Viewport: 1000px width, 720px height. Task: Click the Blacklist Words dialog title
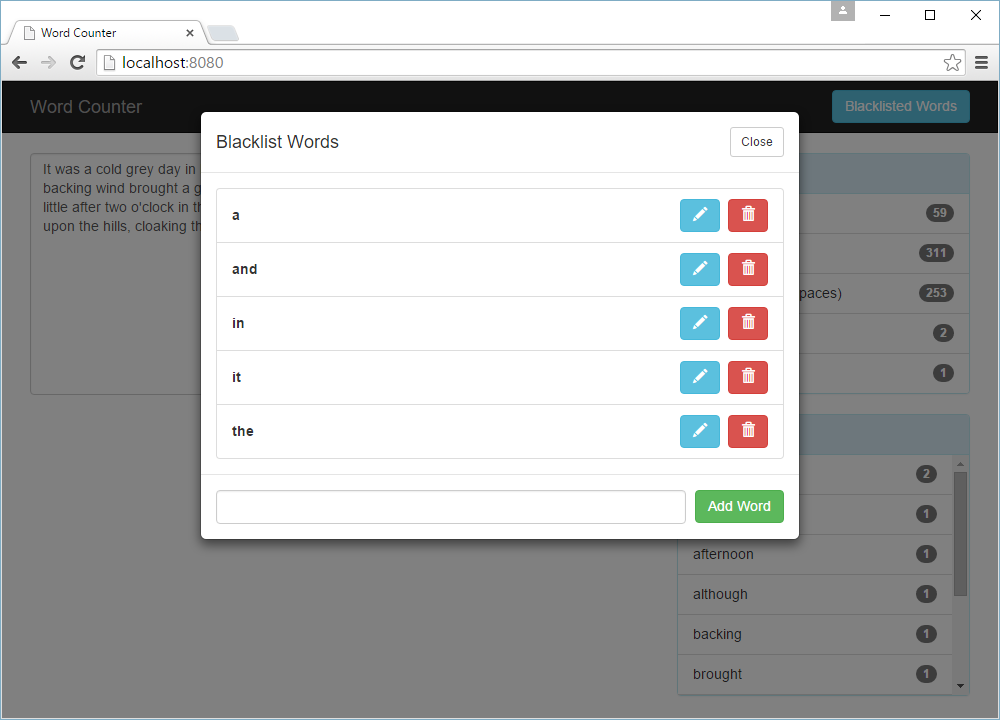point(277,142)
